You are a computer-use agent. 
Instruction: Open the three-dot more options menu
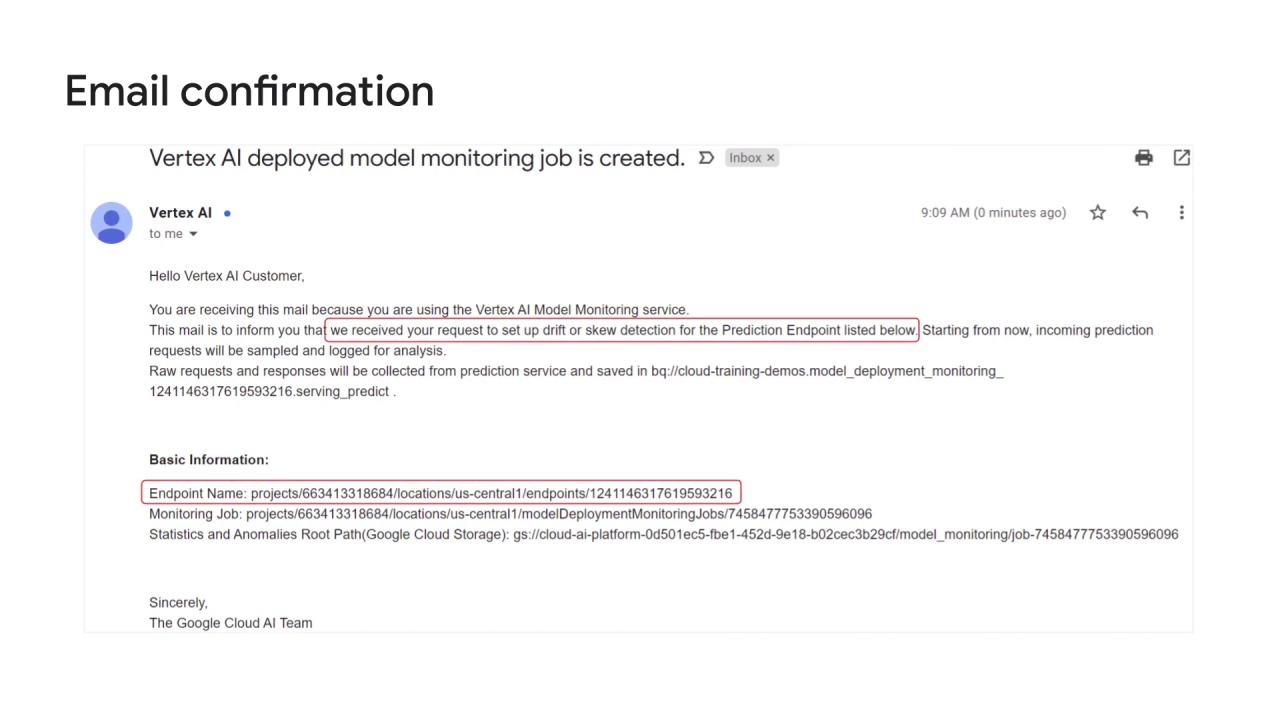coord(1181,212)
